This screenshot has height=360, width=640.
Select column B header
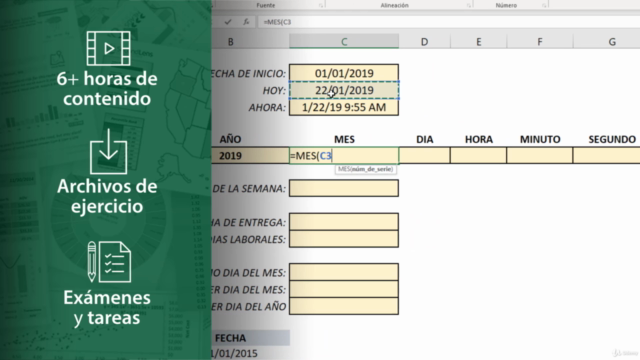point(250,42)
